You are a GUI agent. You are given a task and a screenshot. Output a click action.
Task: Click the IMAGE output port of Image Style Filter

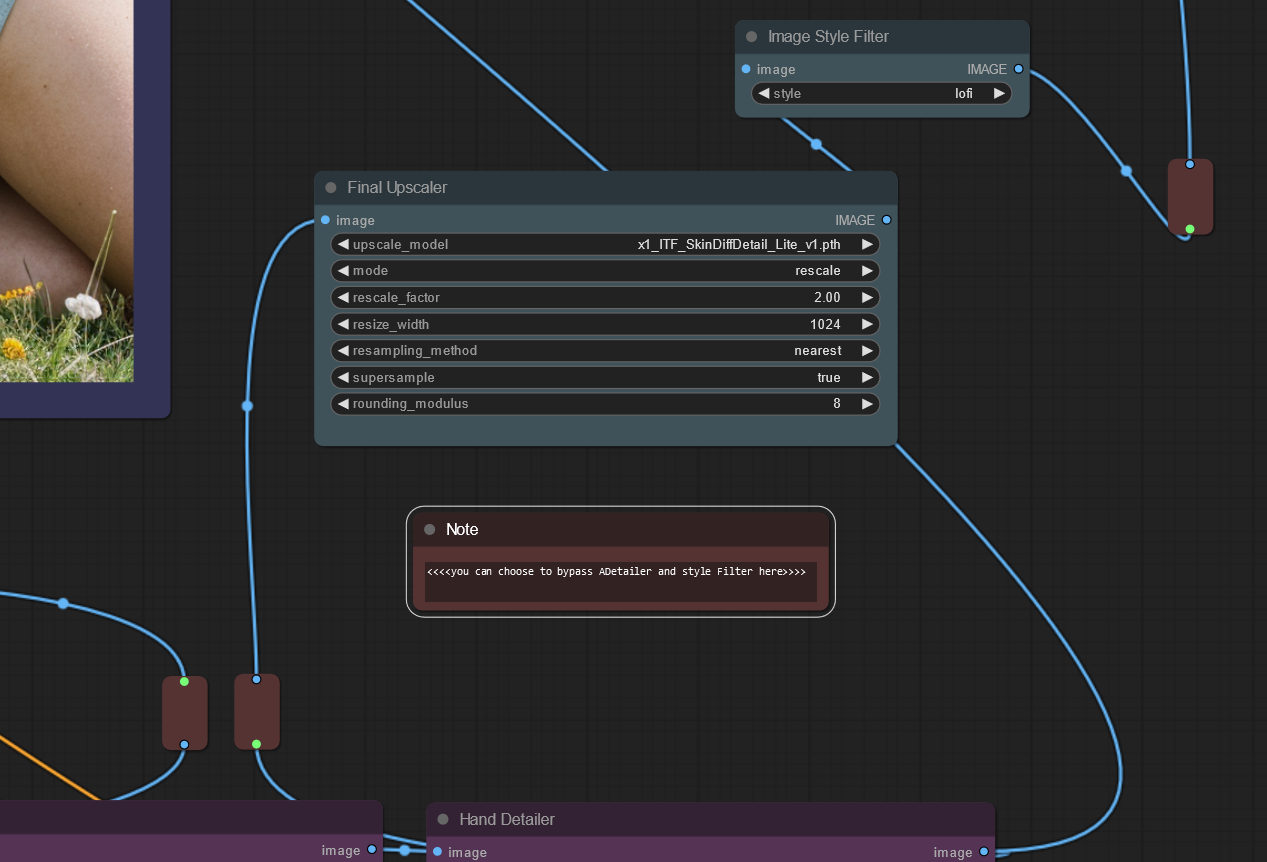tap(1018, 69)
